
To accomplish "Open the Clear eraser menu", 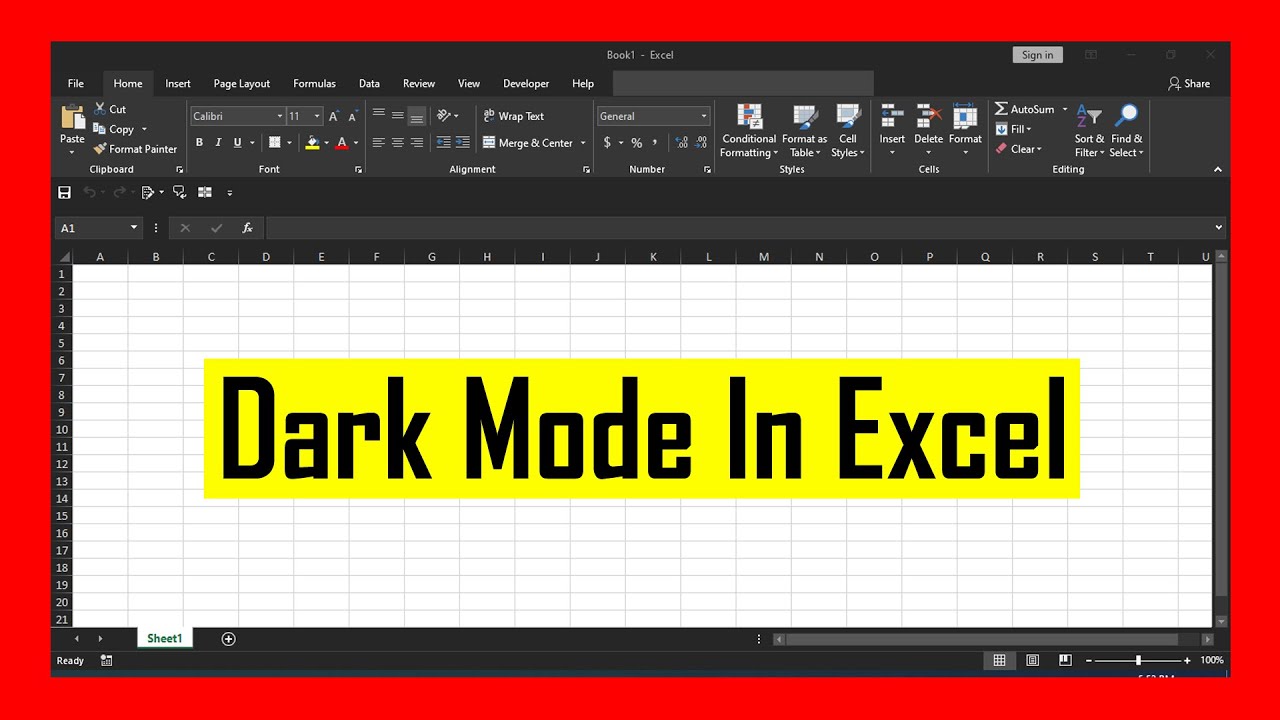I will click(x=1018, y=149).
